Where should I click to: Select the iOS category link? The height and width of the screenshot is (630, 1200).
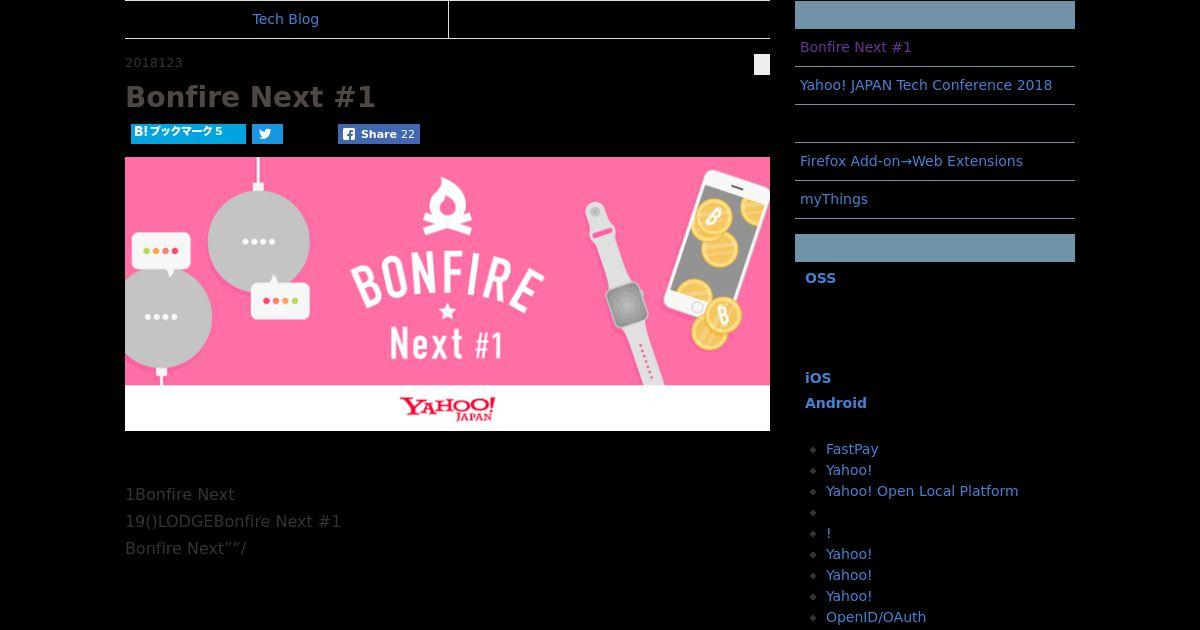point(818,378)
